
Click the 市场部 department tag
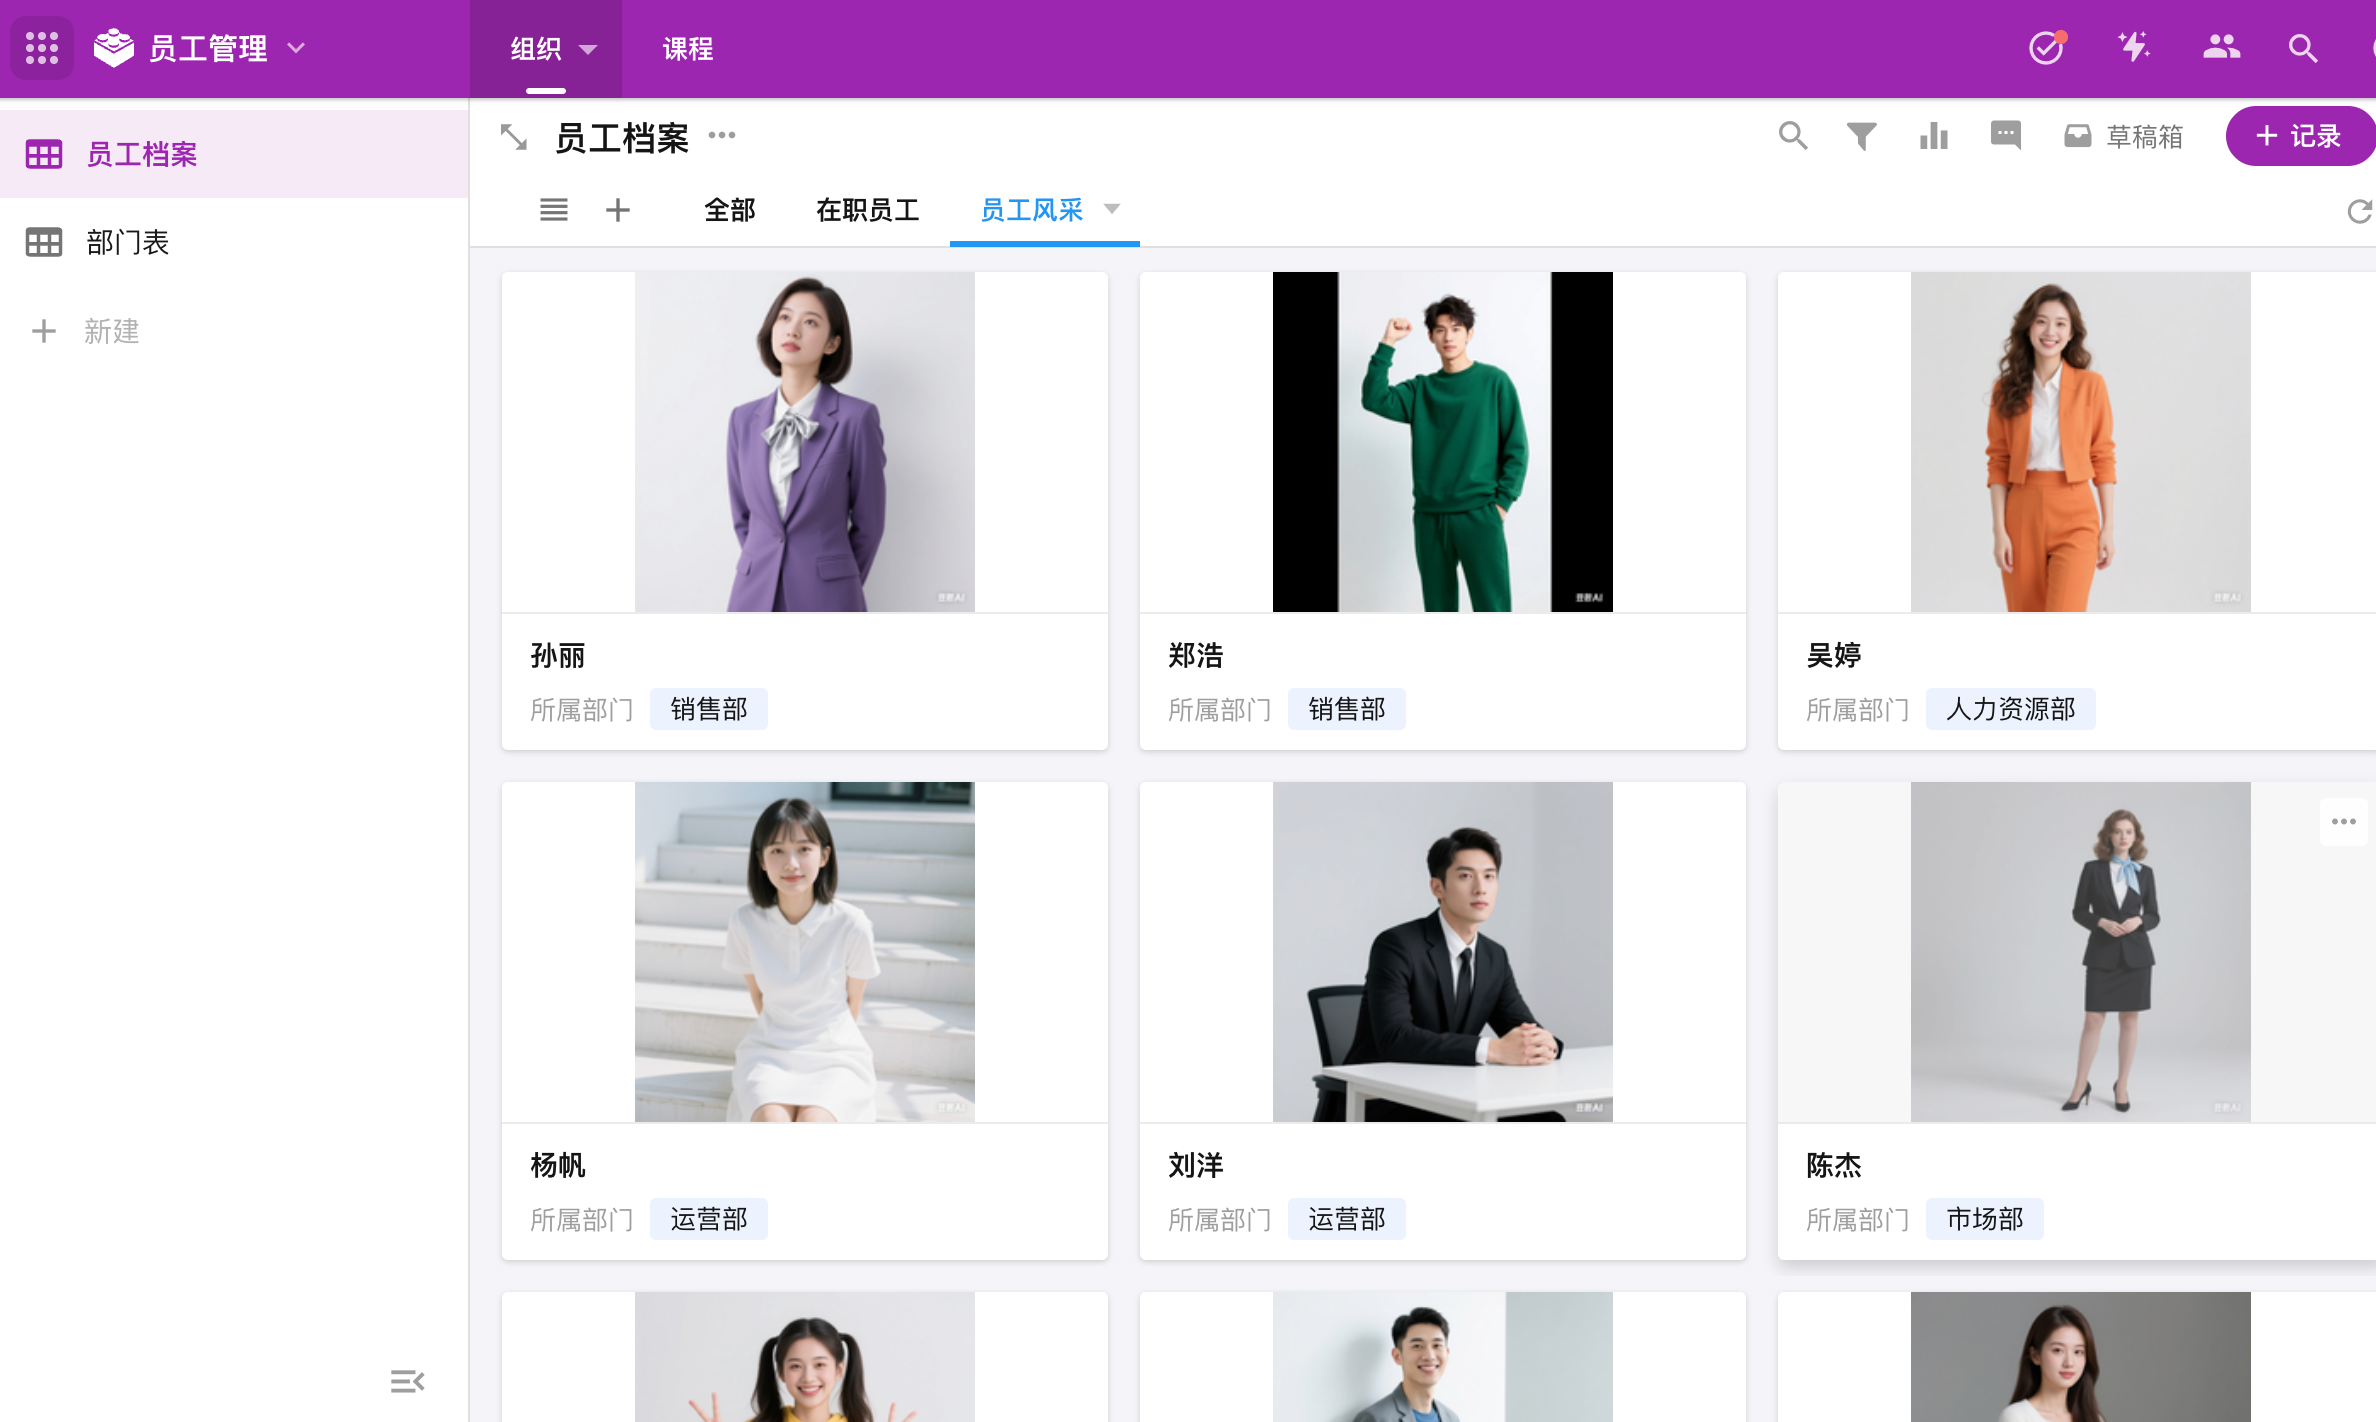click(1985, 1219)
